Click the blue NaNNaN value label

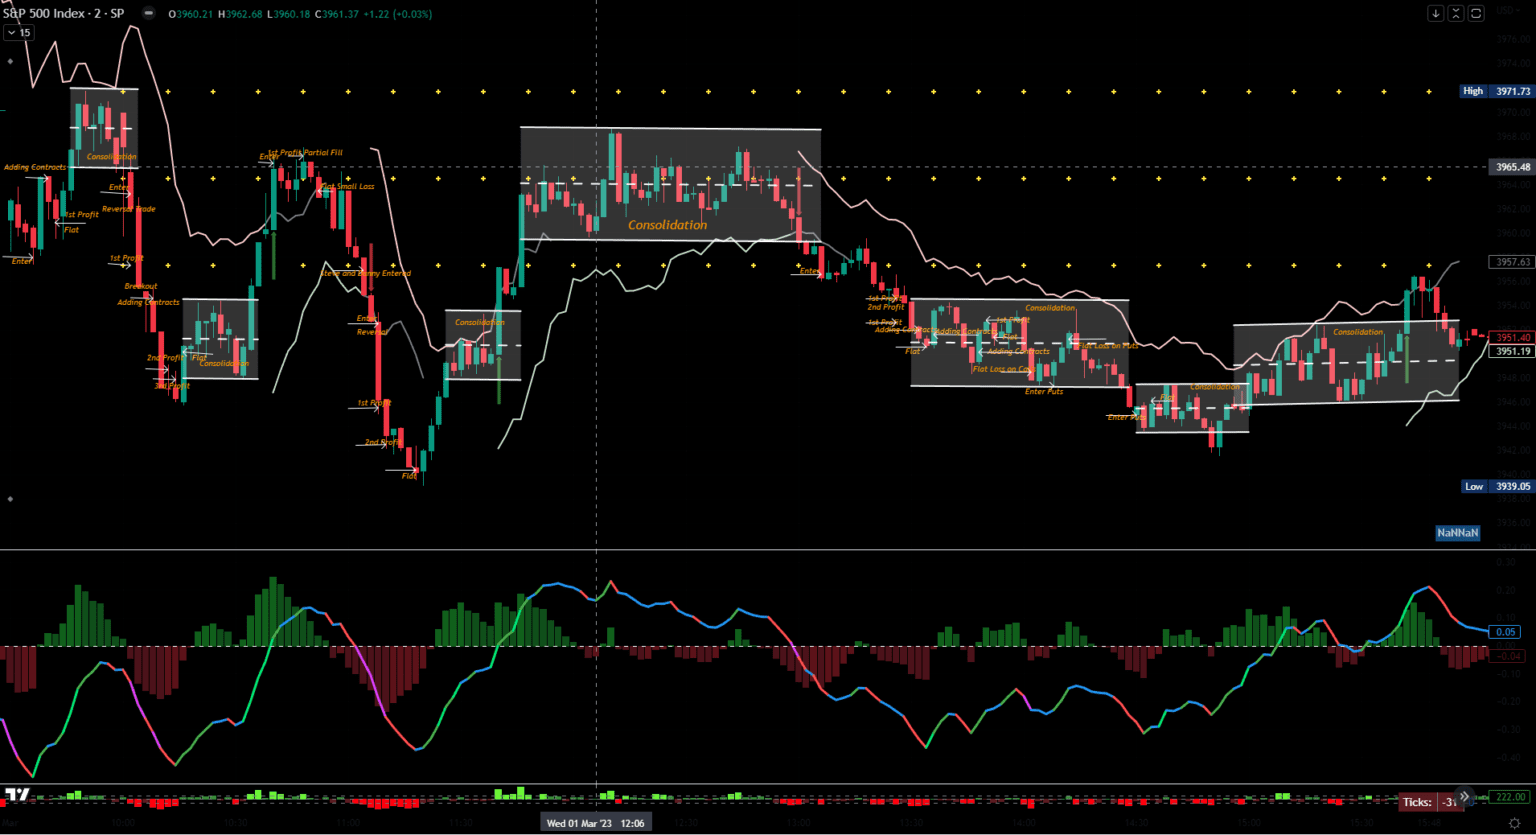coord(1457,533)
